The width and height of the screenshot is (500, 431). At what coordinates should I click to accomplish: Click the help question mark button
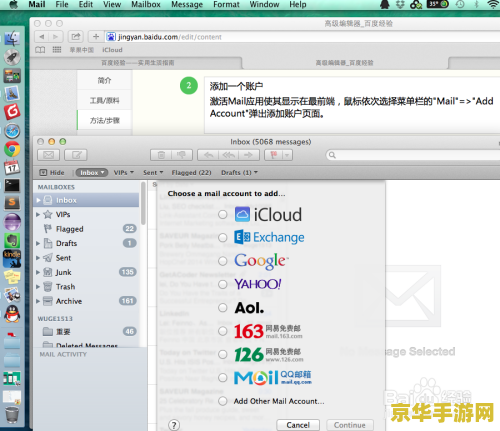click(174, 425)
